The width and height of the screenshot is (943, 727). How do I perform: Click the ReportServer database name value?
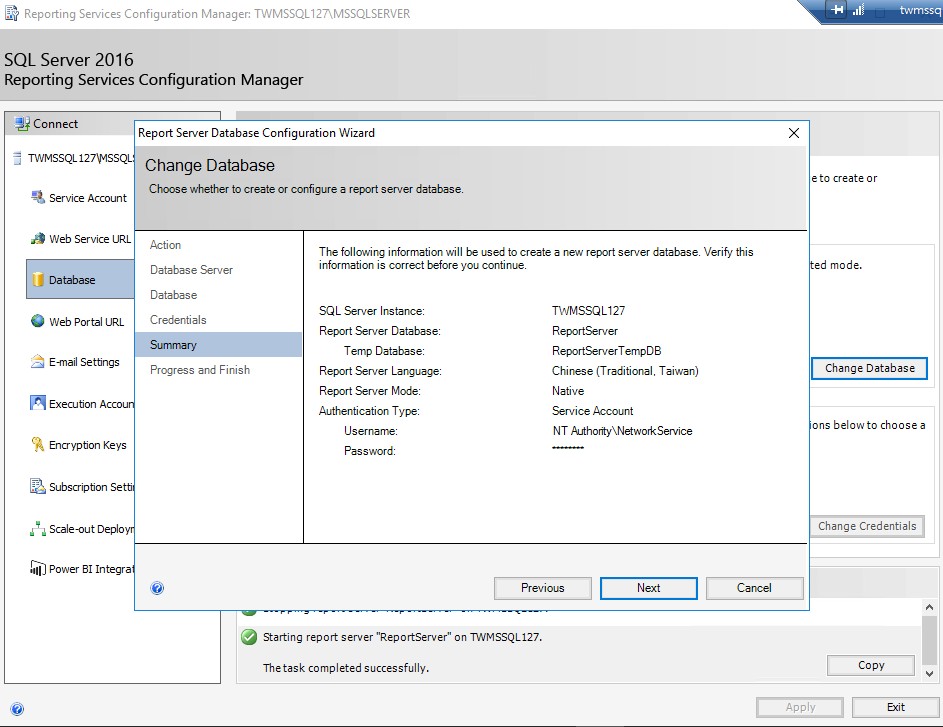click(585, 331)
